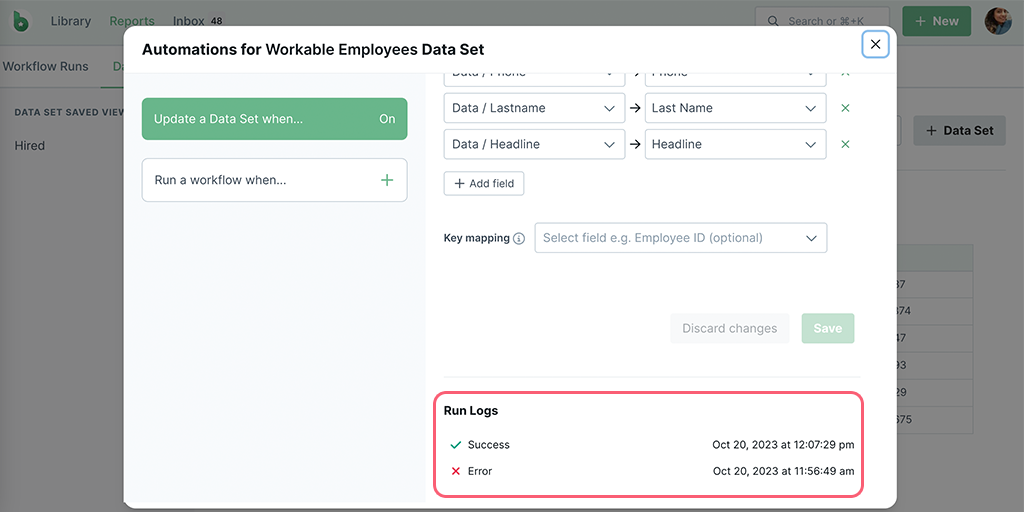Go to Library in top navigation
The height and width of the screenshot is (512, 1024).
71,21
